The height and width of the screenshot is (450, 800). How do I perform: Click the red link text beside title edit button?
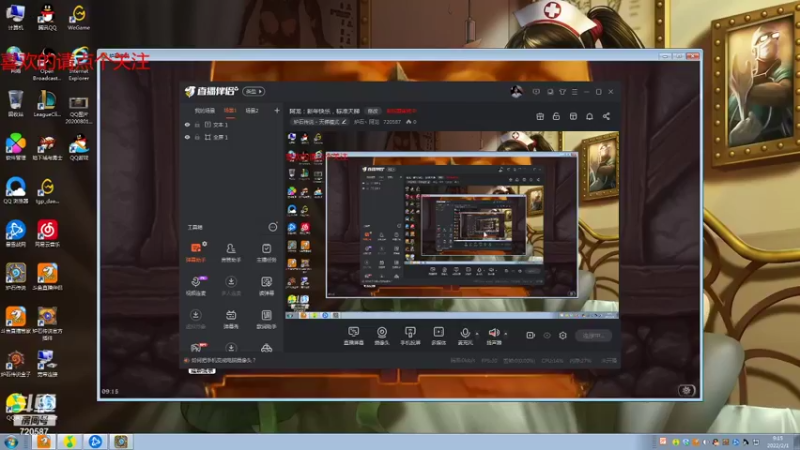pos(401,111)
